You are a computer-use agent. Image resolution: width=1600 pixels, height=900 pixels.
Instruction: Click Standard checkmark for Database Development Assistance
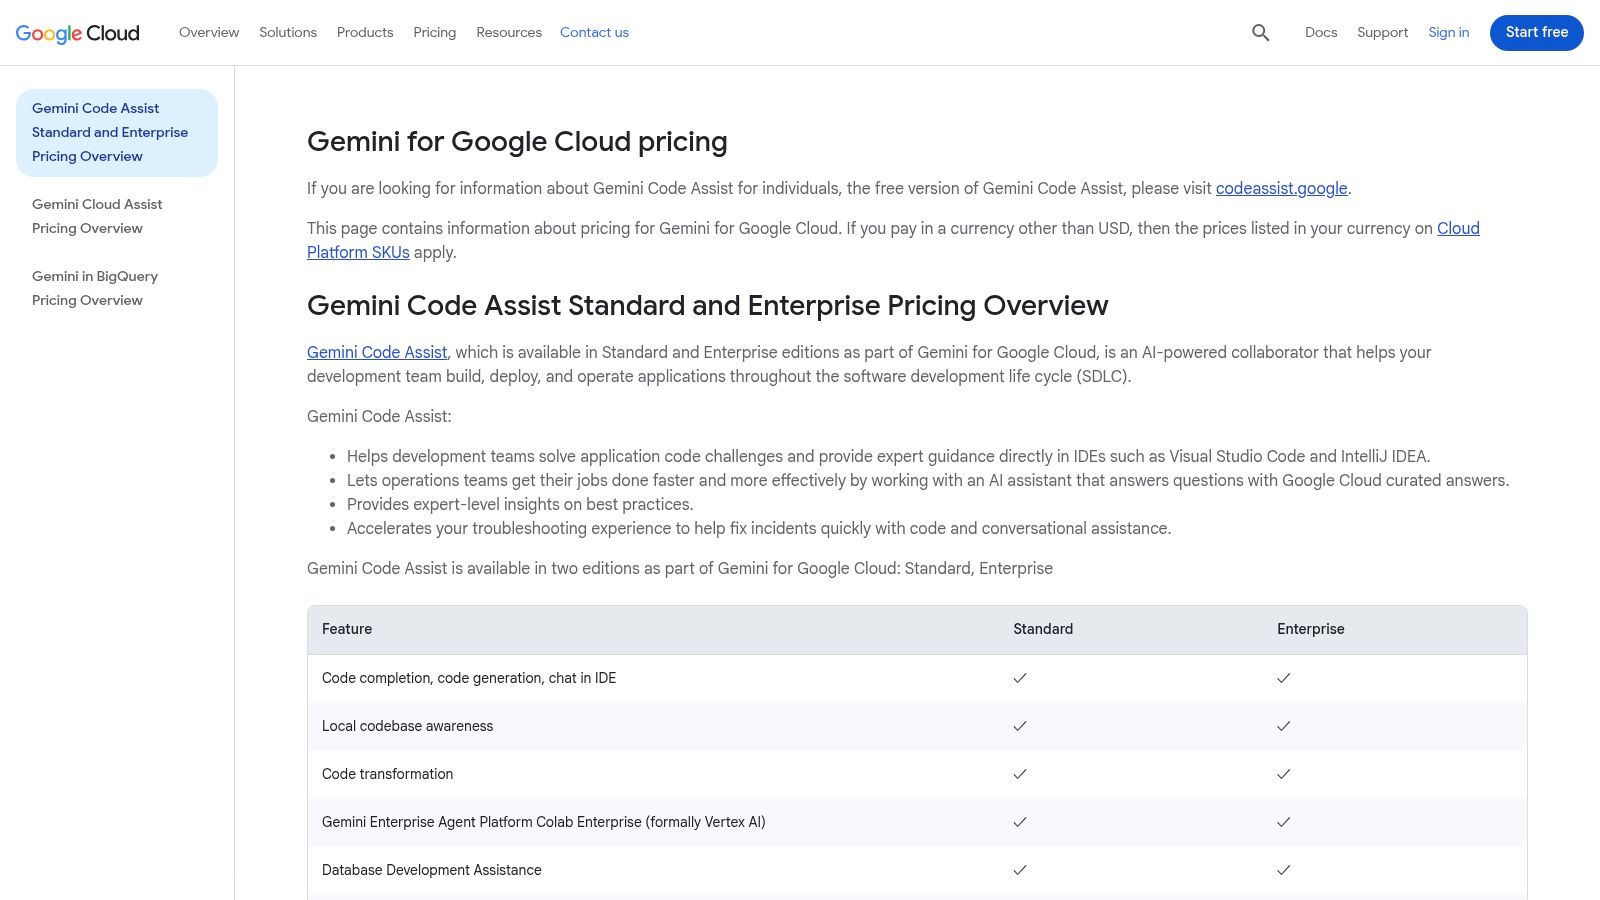tap(1020, 870)
